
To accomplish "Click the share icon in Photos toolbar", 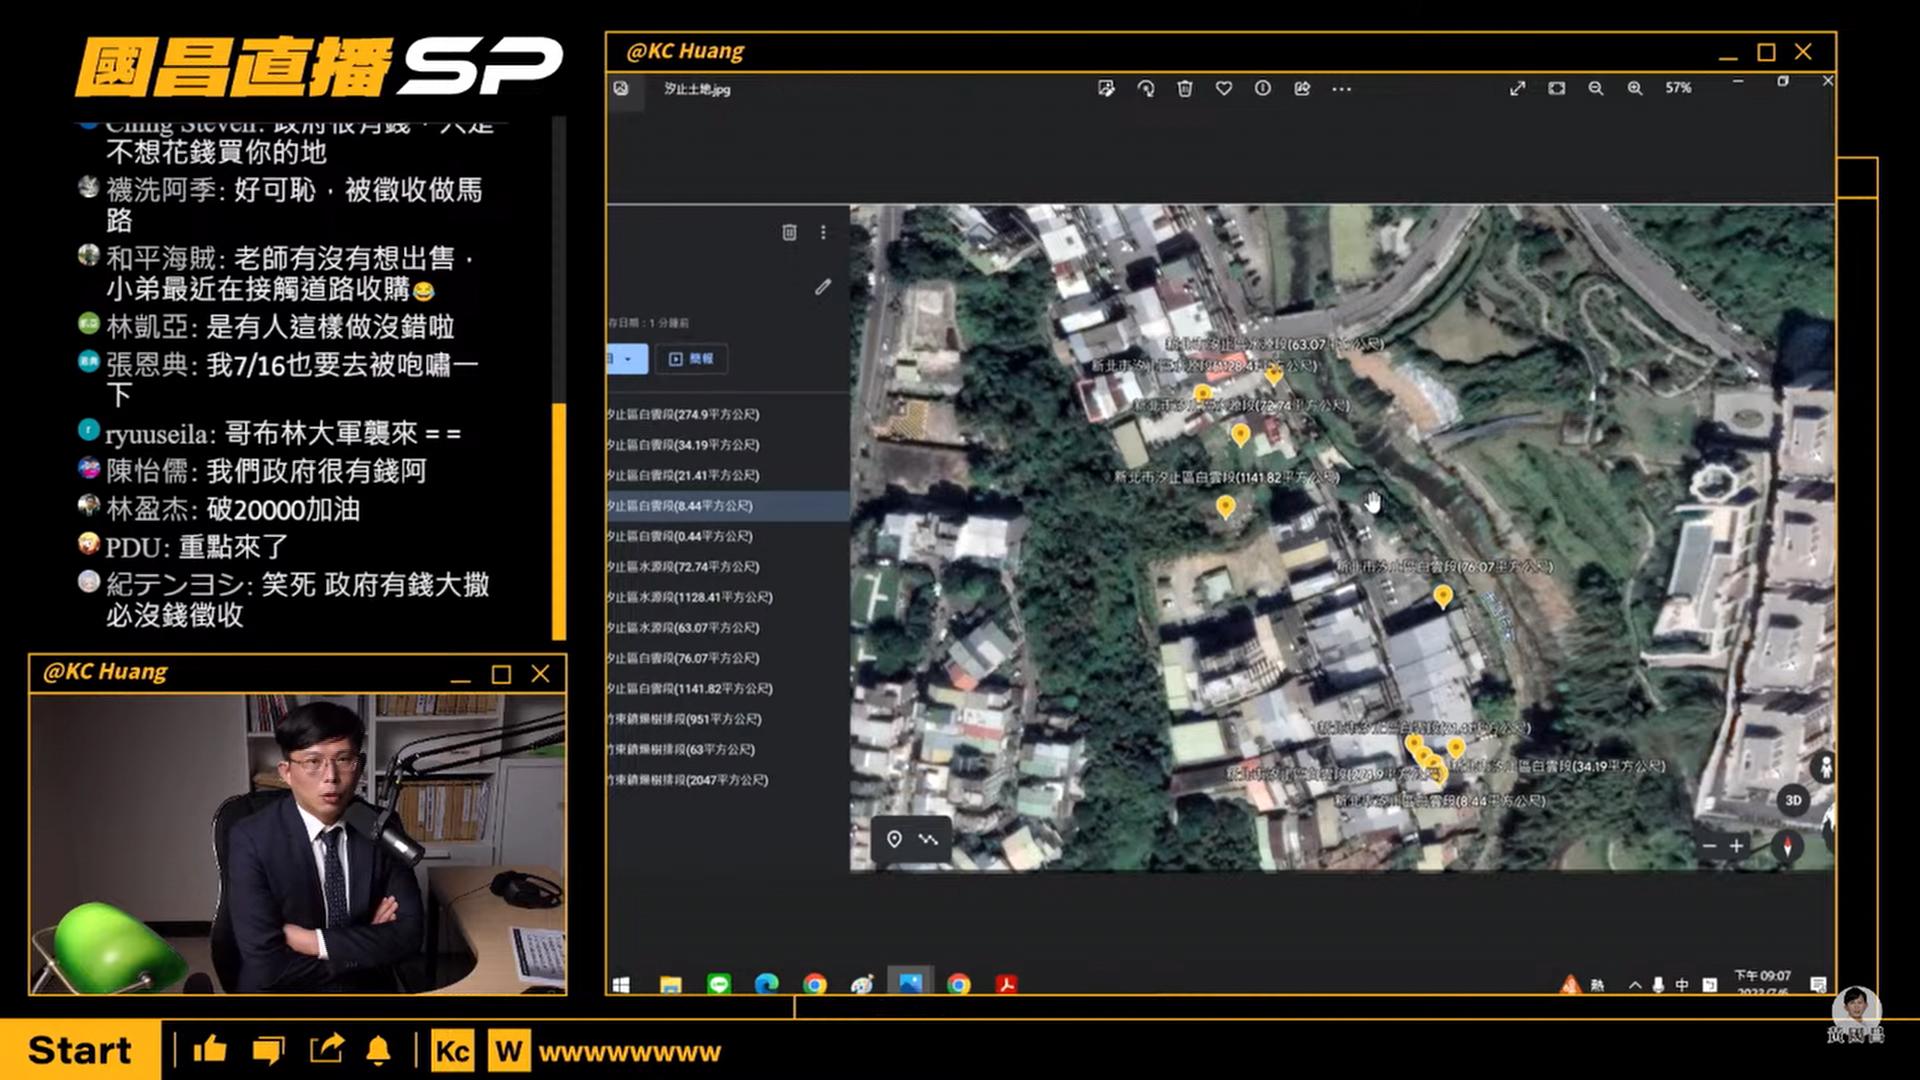I will pyautogui.click(x=1302, y=89).
